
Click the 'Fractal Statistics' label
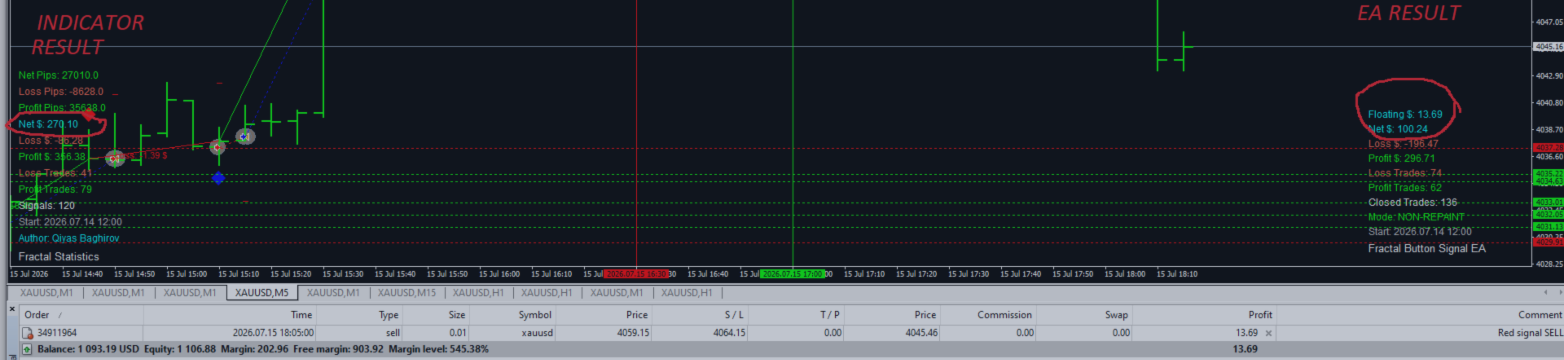pyautogui.click(x=59, y=256)
